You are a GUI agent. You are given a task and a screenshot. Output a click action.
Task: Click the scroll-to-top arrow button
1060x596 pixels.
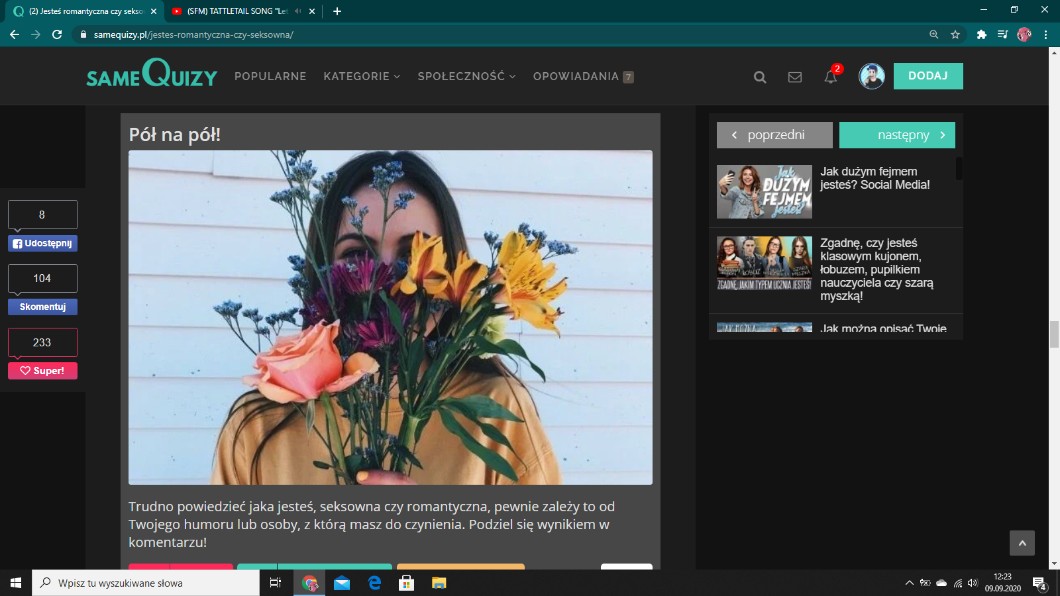1021,543
